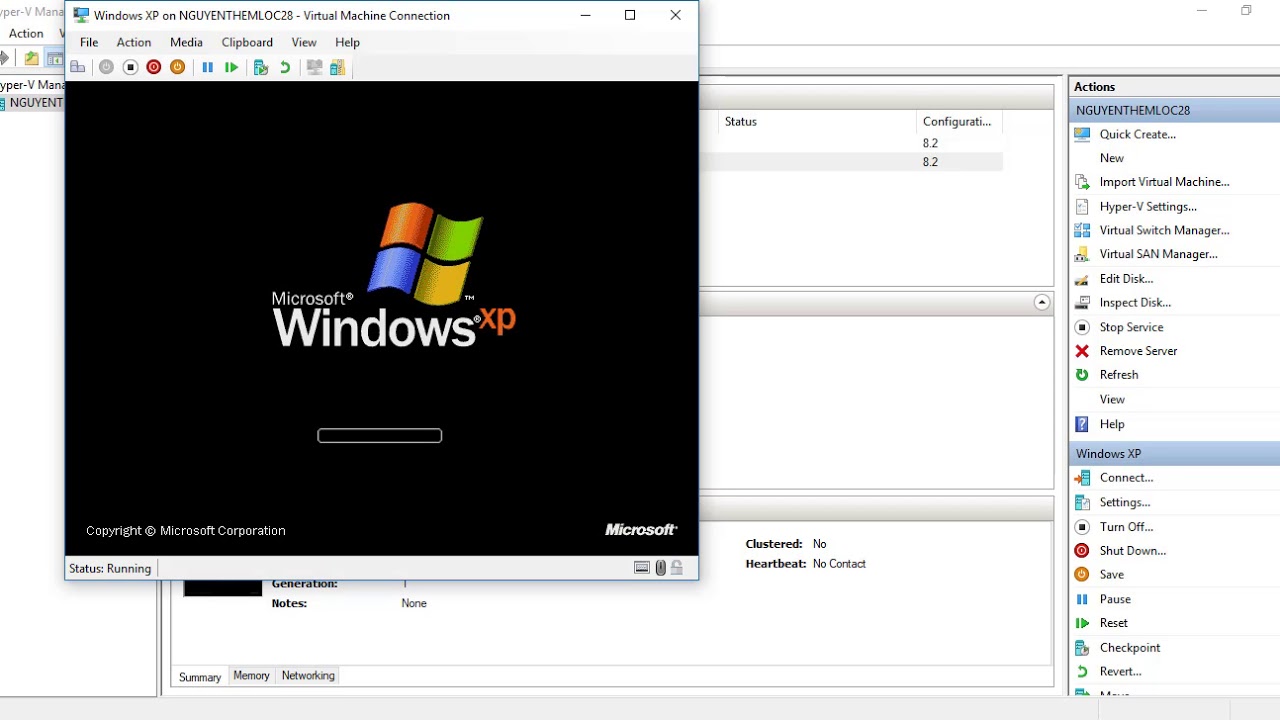
Task: Open View menu in VM Connection window
Action: pyautogui.click(x=304, y=42)
